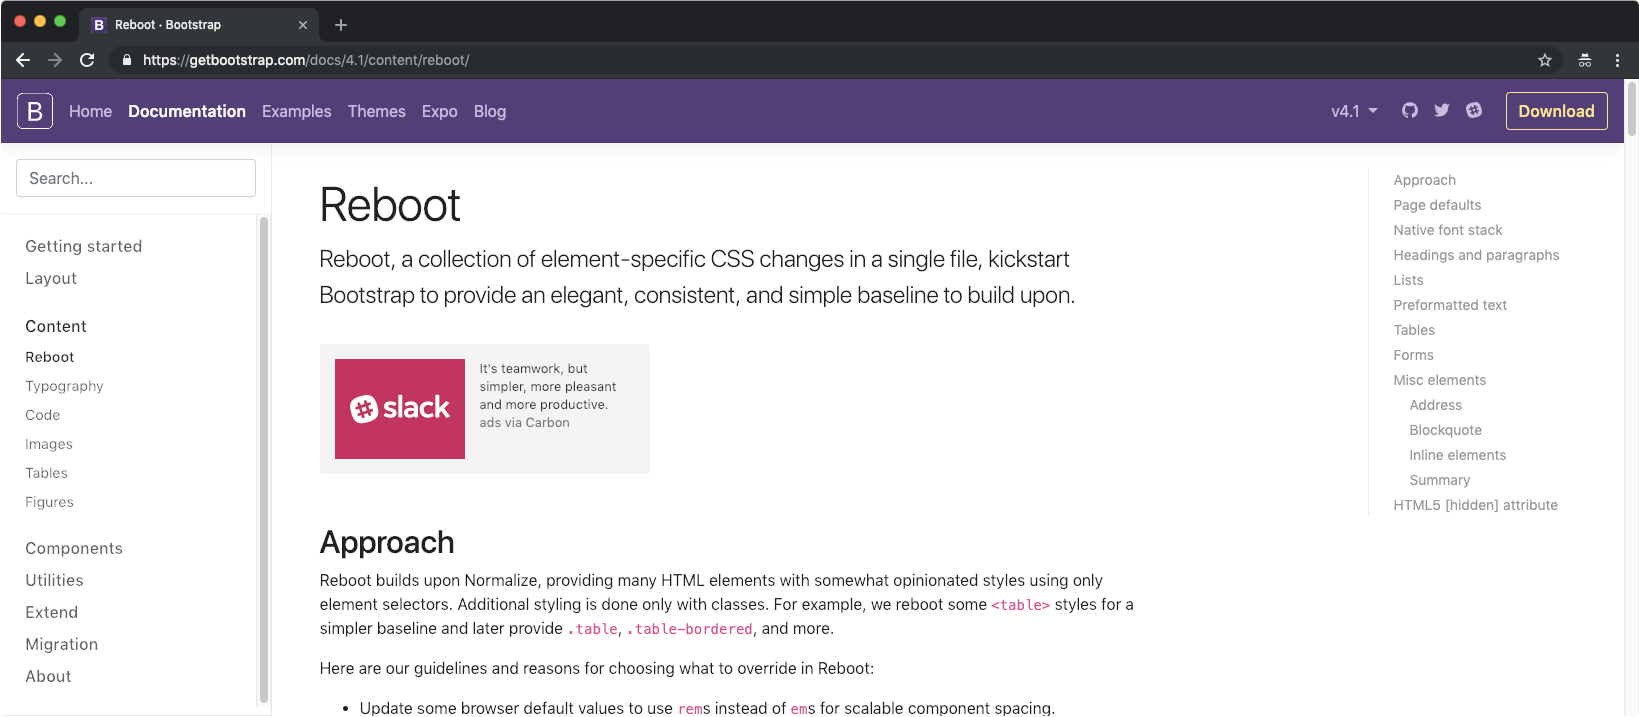This screenshot has width=1639, height=717.
Task: Select Themes in the top navigation
Action: [x=377, y=111]
